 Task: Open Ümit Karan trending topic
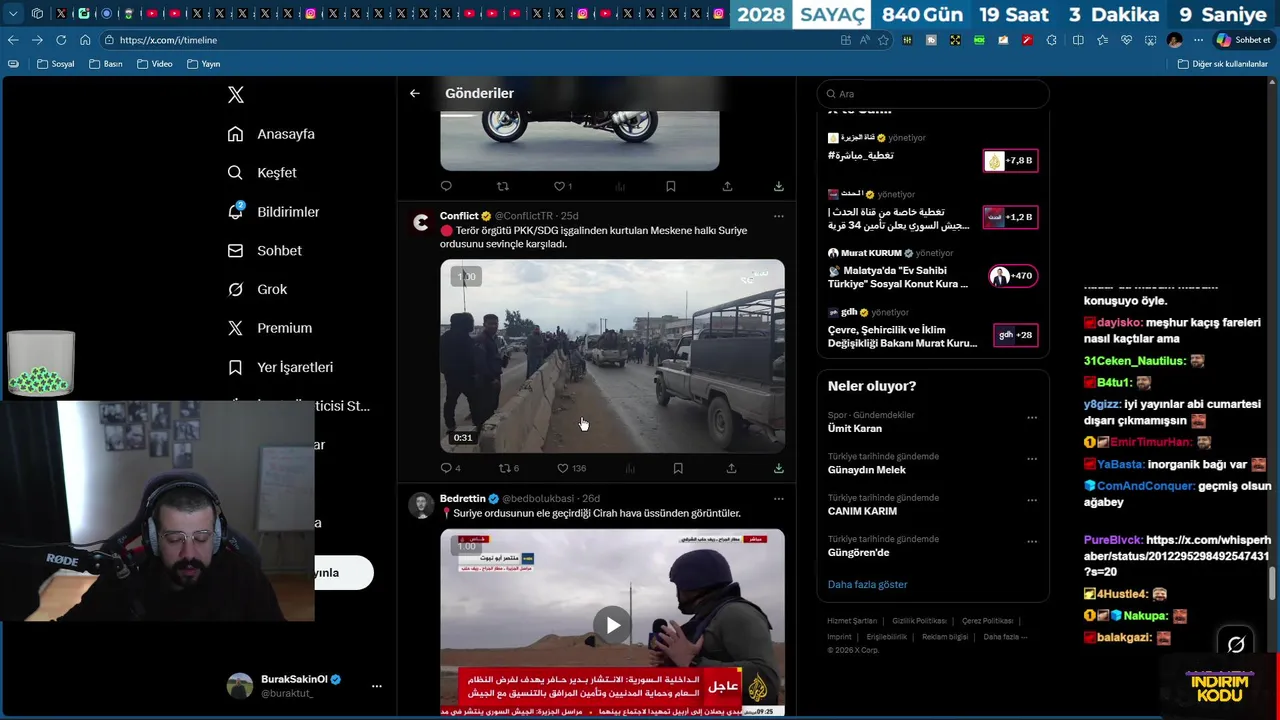click(855, 428)
